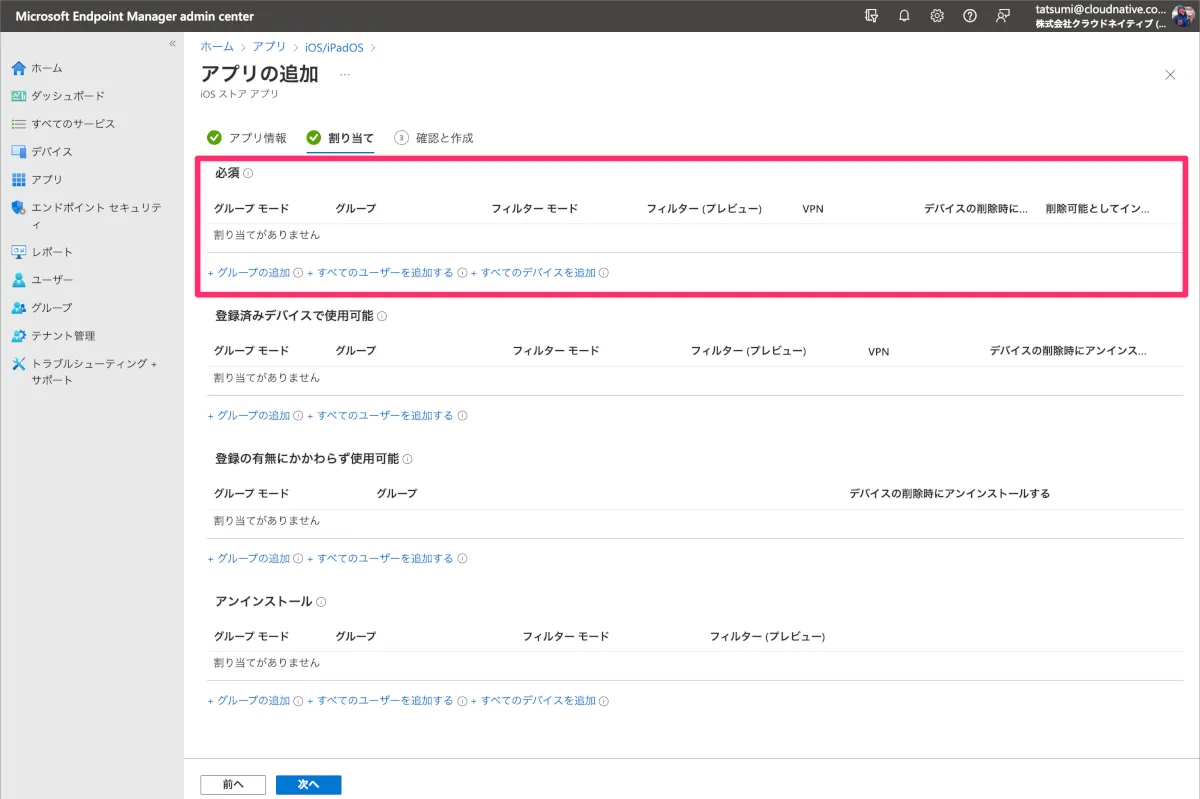Click the notifications bell icon

(904, 16)
